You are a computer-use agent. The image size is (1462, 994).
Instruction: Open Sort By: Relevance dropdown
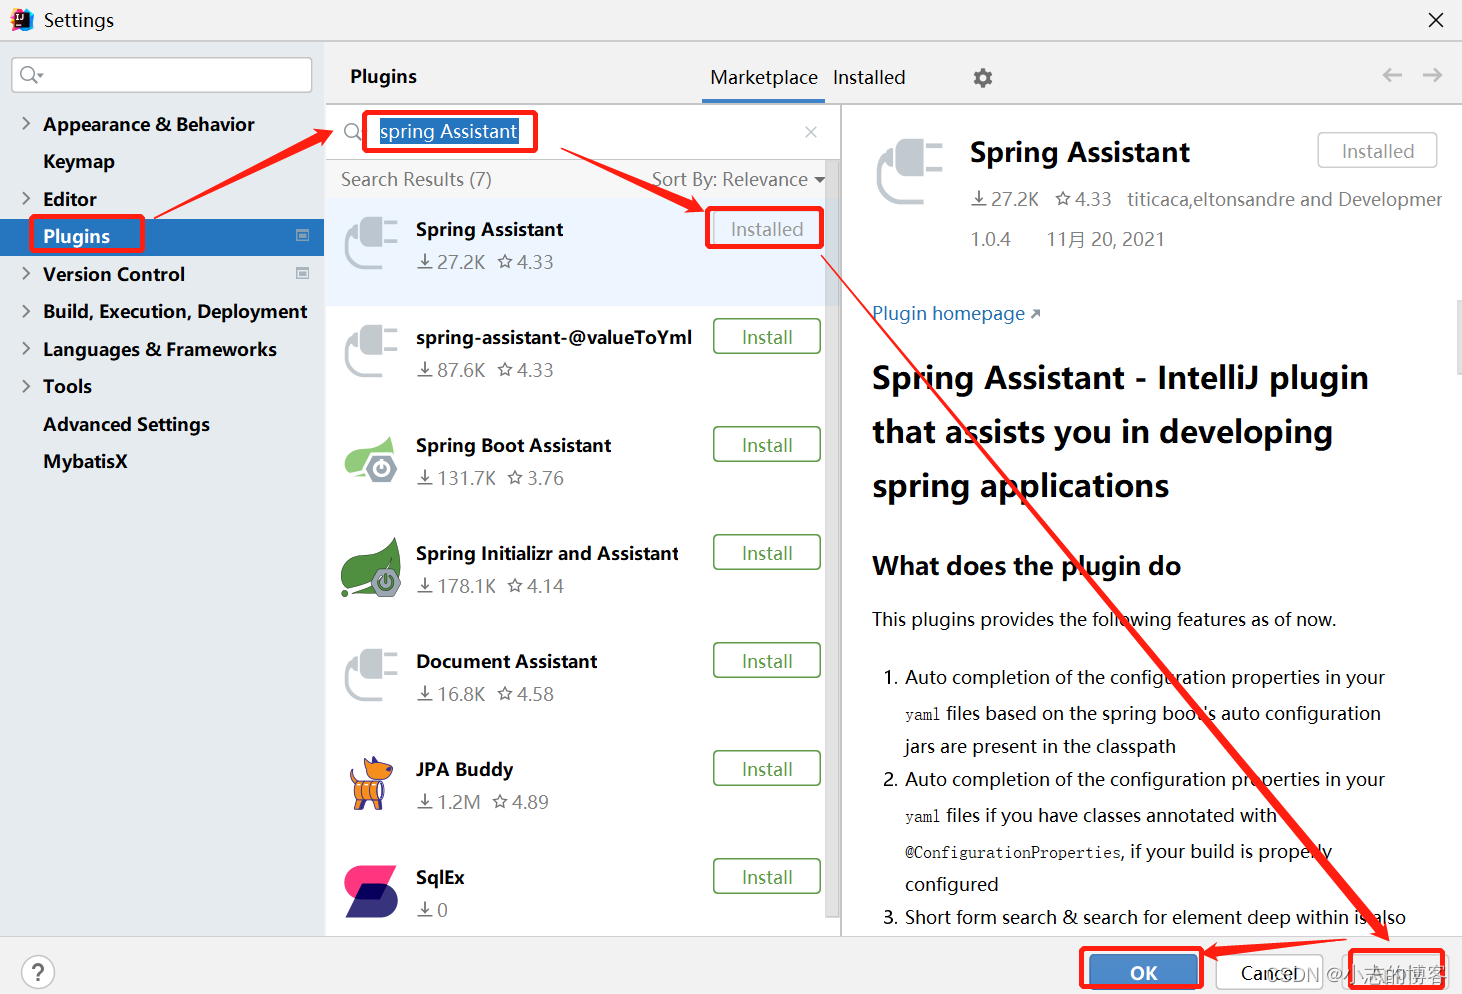[x=738, y=180]
